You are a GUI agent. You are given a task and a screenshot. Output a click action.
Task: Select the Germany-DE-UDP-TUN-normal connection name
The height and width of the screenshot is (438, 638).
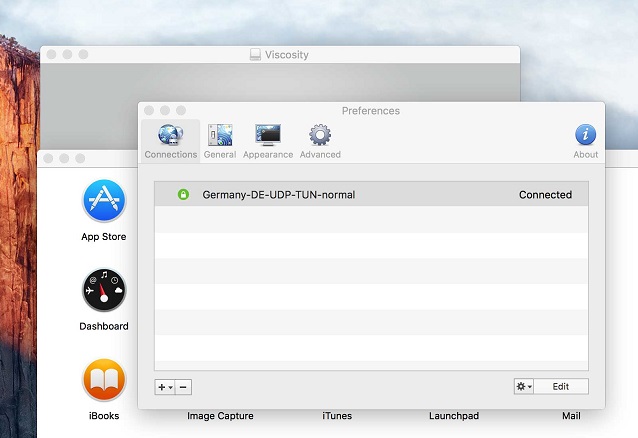pyautogui.click(x=278, y=195)
